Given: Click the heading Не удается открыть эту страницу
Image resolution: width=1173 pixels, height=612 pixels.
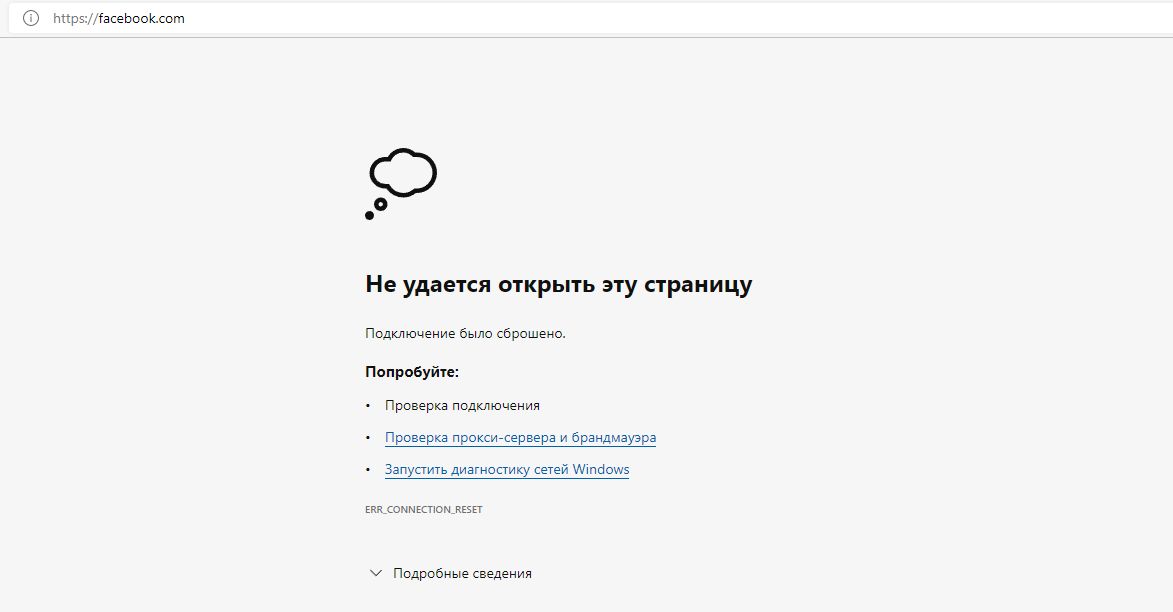Looking at the screenshot, I should click(x=558, y=285).
